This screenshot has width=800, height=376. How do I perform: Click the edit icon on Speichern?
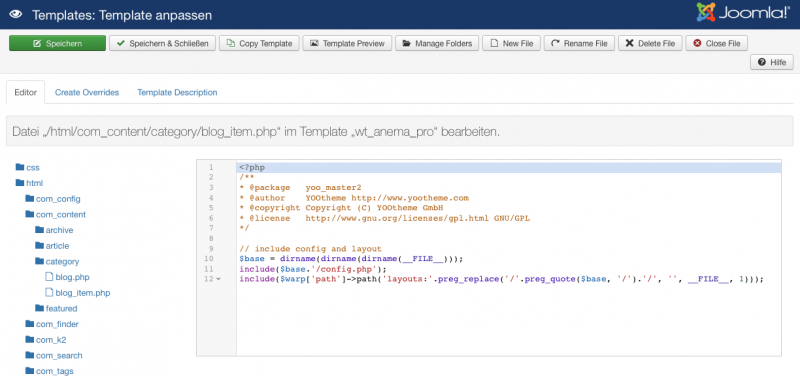(37, 43)
